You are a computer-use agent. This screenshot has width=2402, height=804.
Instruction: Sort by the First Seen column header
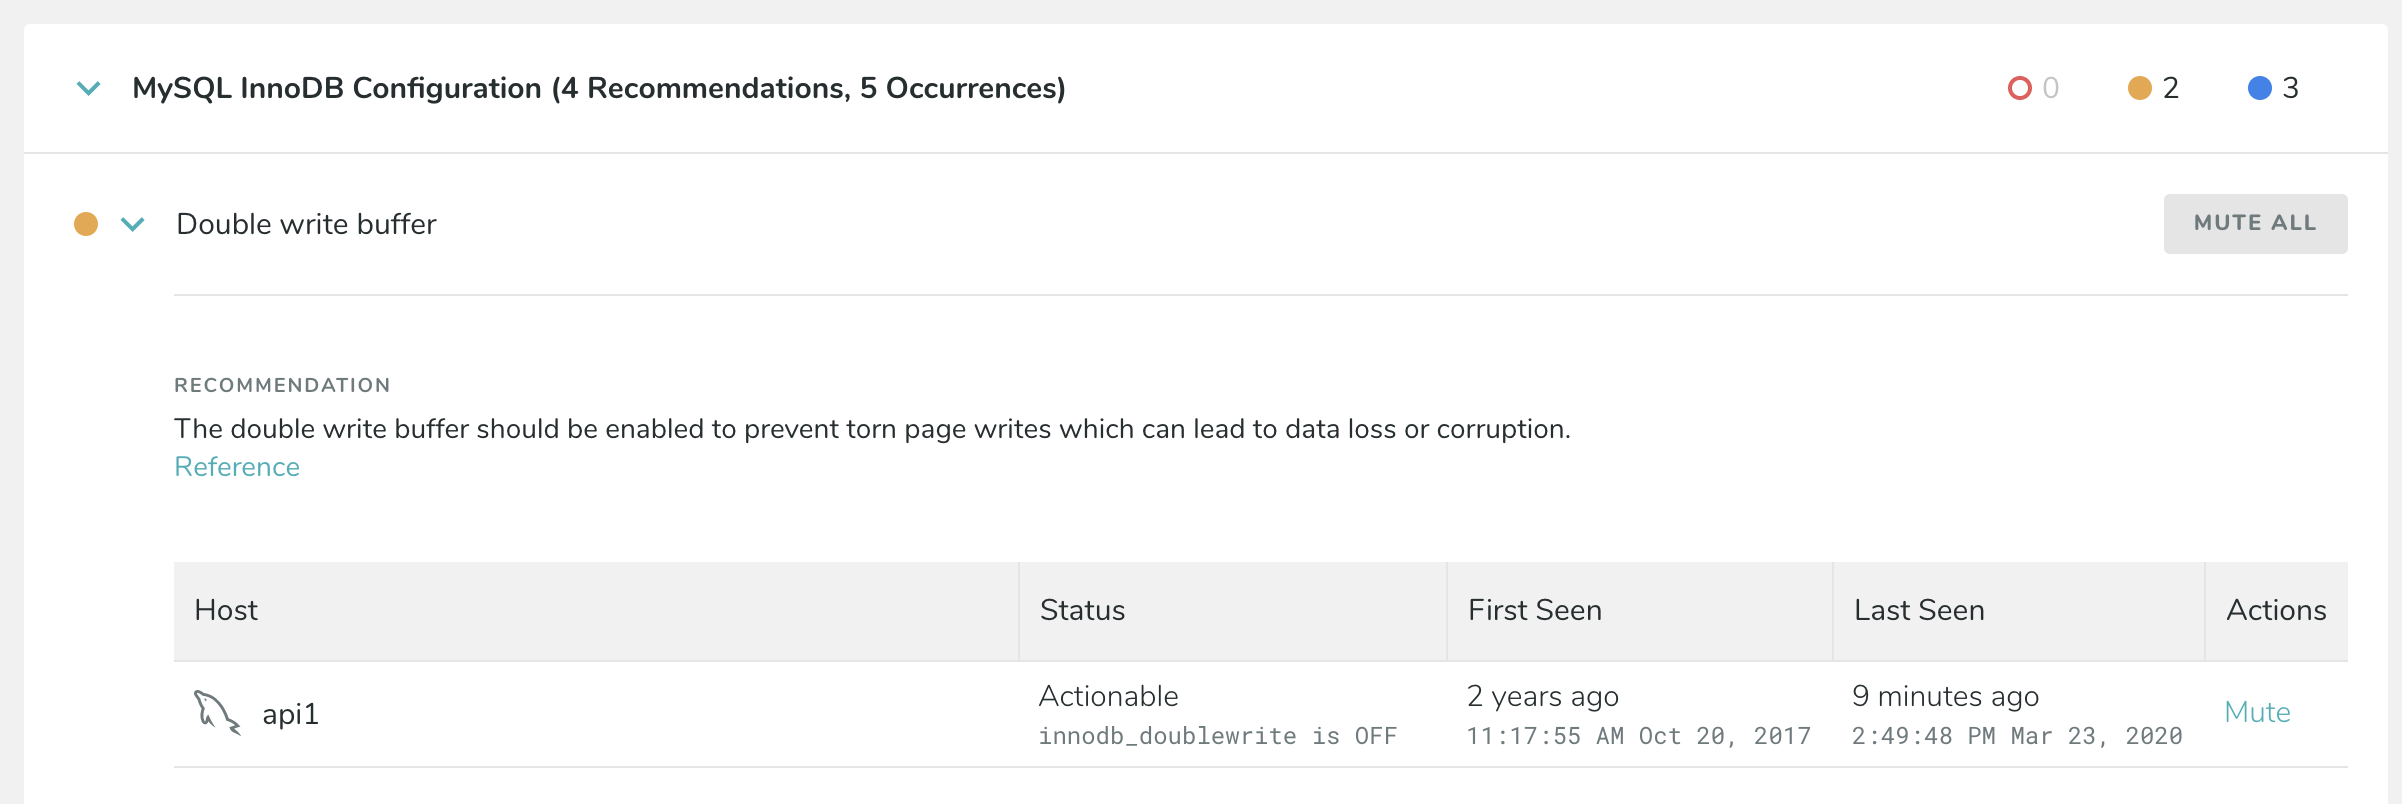click(1534, 610)
